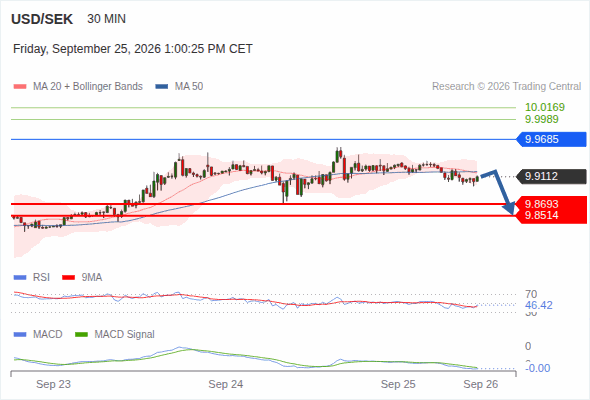Click the Research Trading Central copyright text
Image resolution: width=590 pixels, height=400 pixels.
506,87
